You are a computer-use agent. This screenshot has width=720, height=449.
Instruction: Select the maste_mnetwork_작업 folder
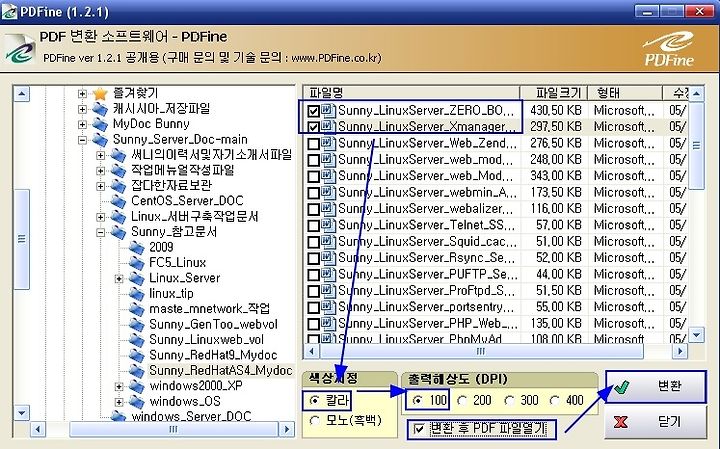pos(209,309)
